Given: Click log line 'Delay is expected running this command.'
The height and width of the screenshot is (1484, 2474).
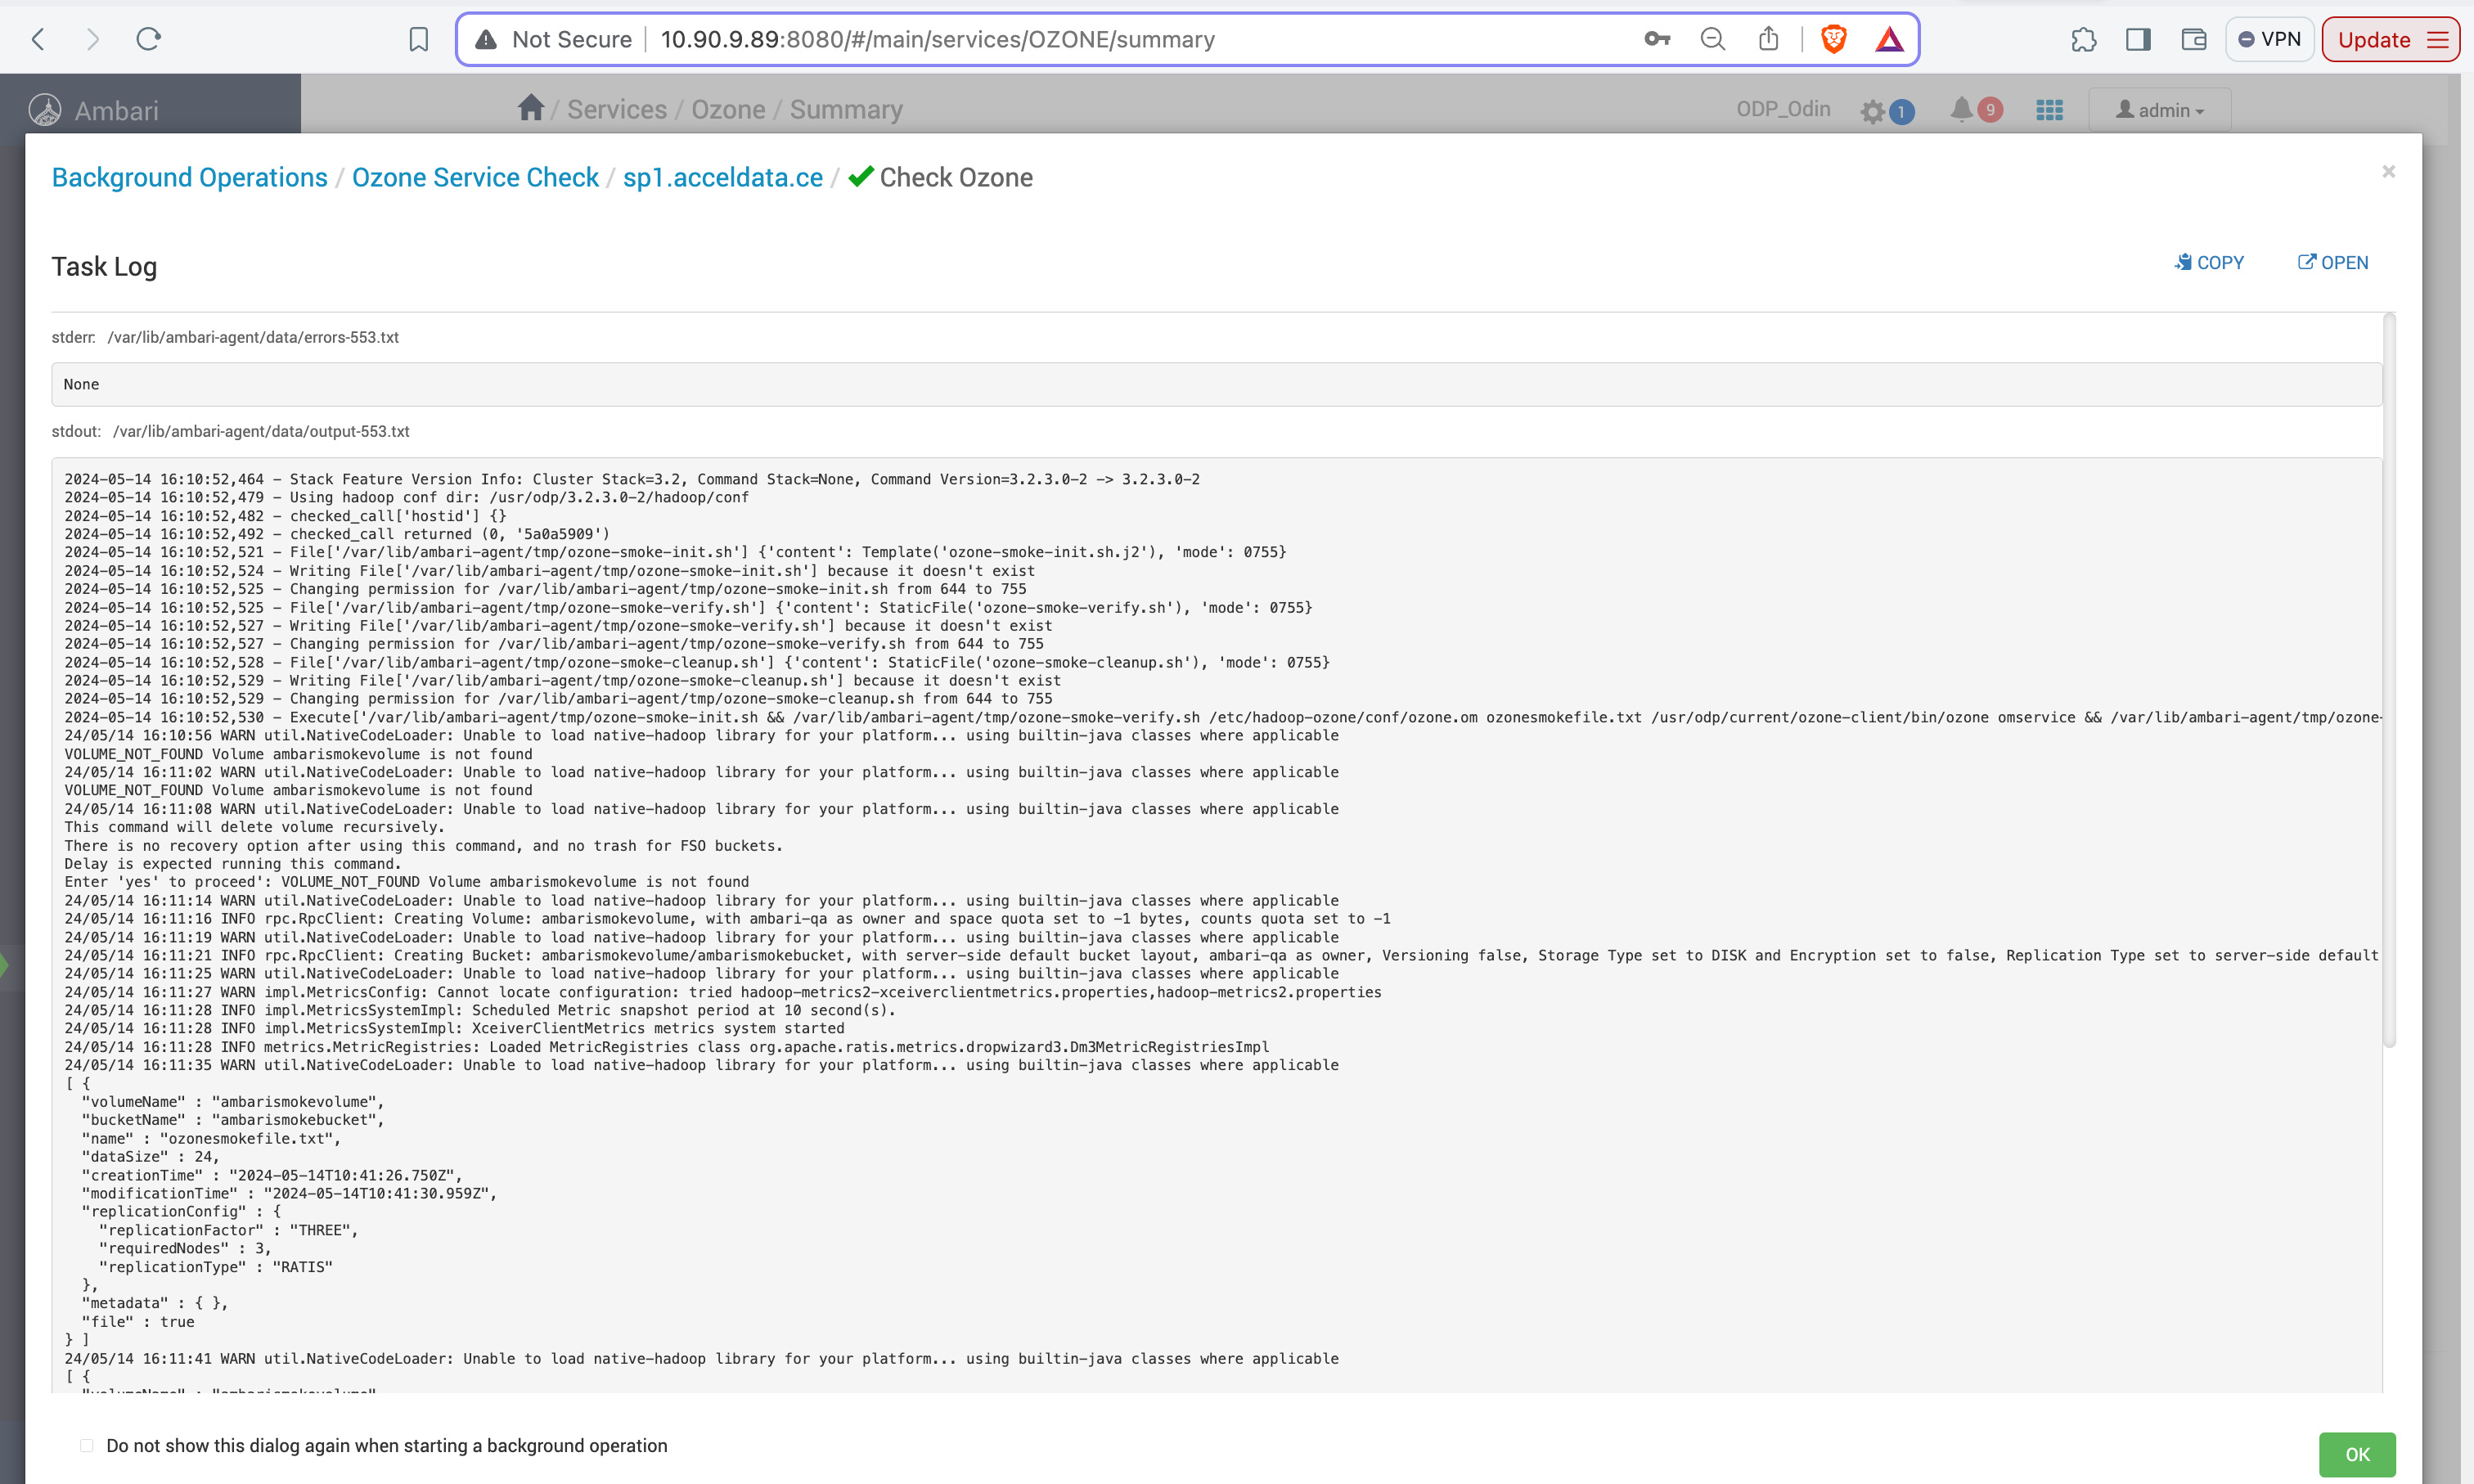Looking at the screenshot, I should click(233, 864).
